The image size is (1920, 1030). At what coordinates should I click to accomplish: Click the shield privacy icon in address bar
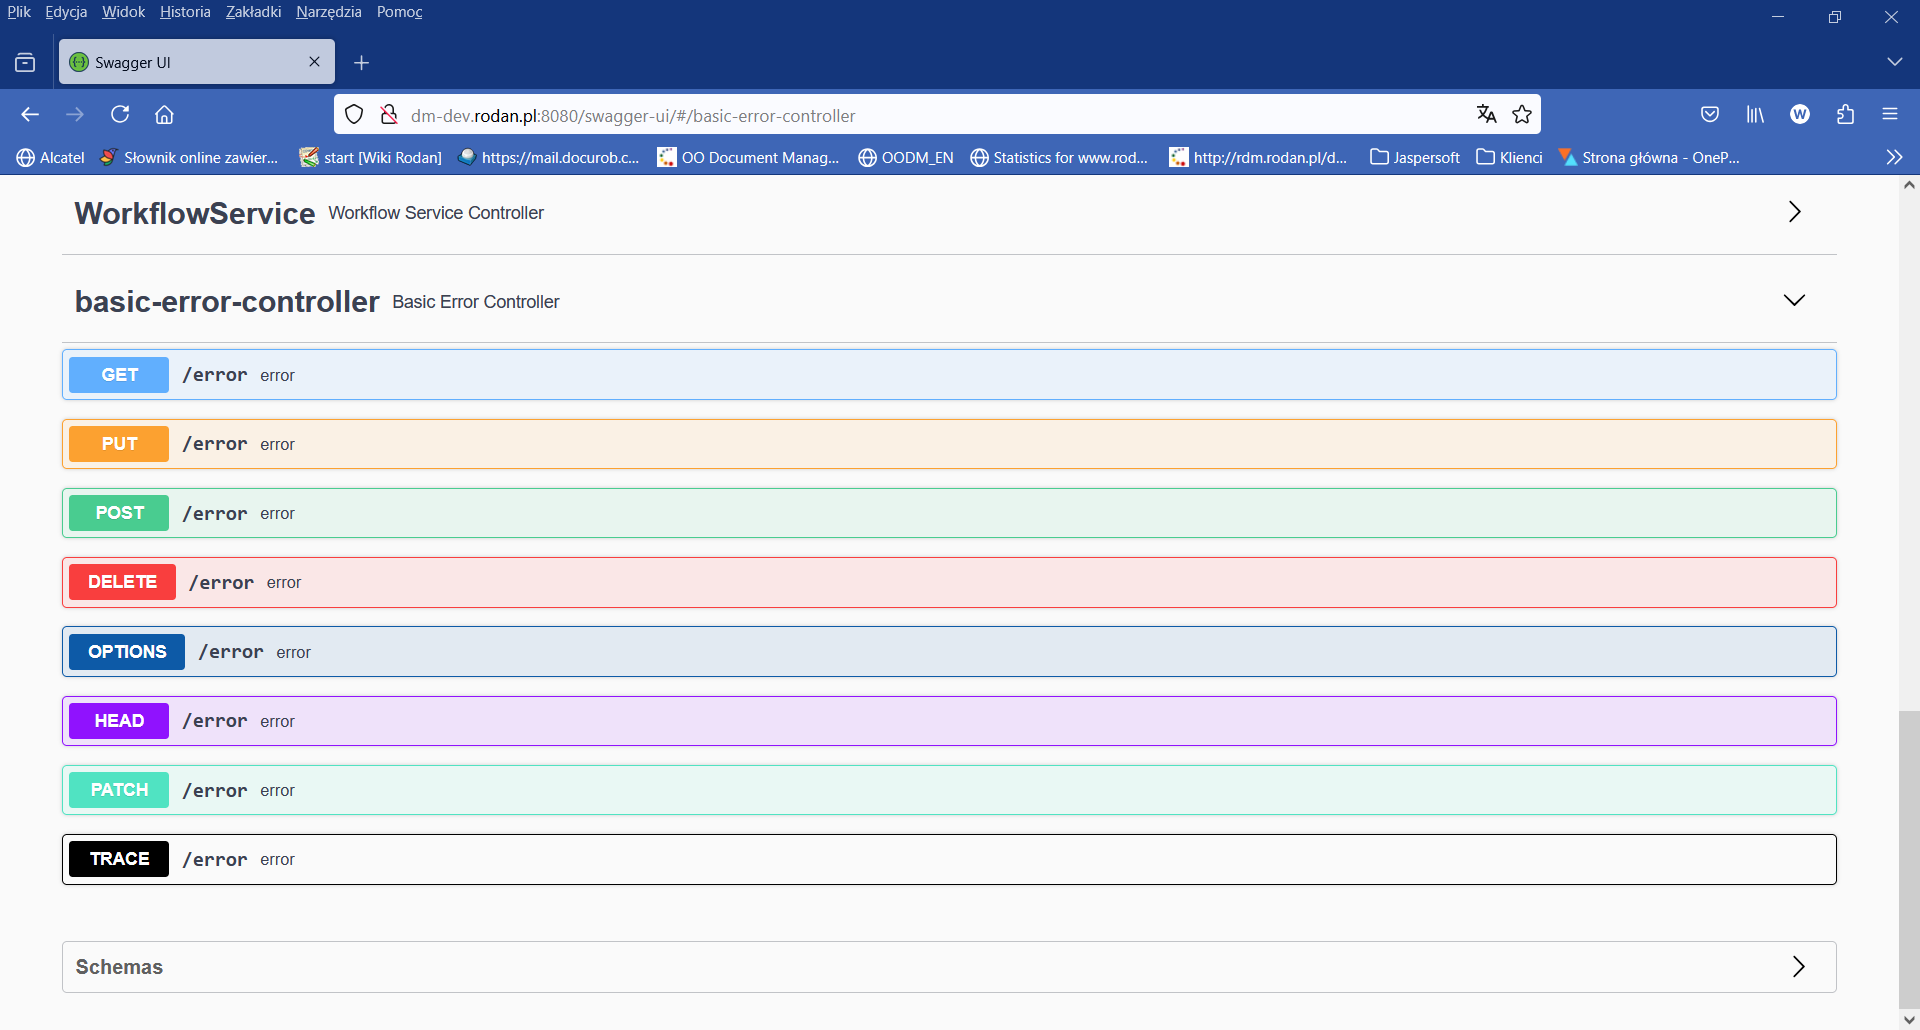(353, 114)
